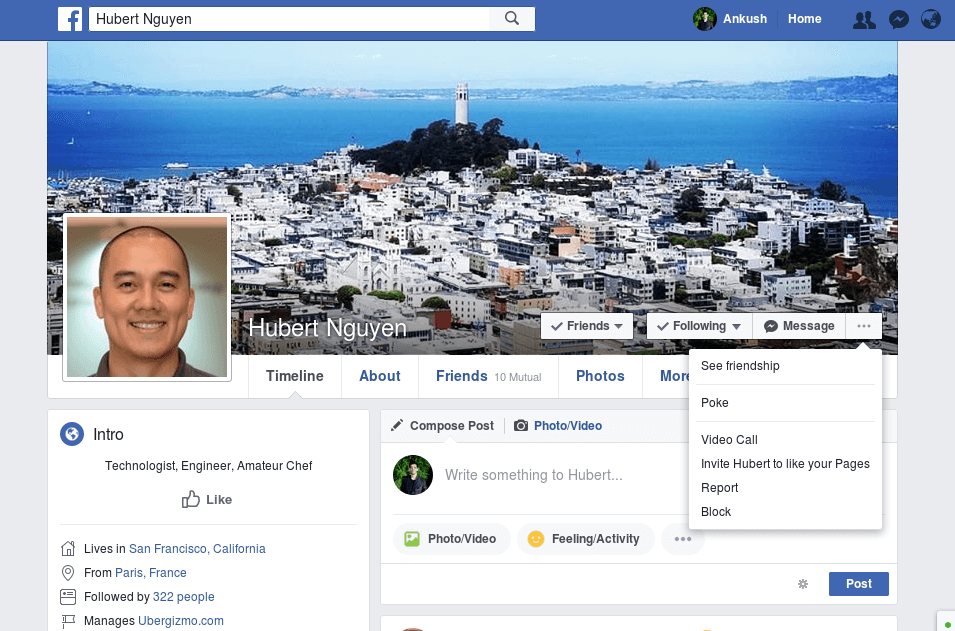The image size is (955, 631).
Task: Click the yellow Feeling/Activity smiley icon
Action: [536, 539]
